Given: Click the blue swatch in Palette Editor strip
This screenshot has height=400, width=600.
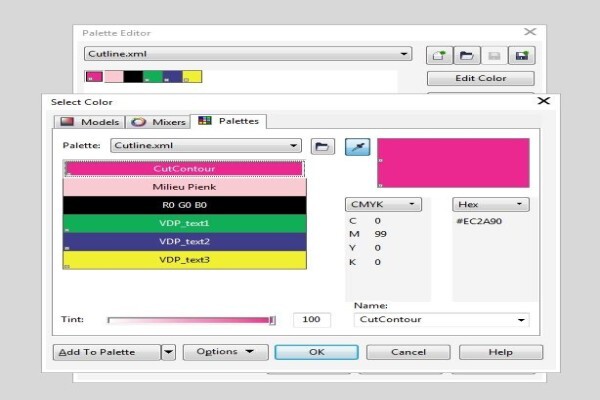Looking at the screenshot, I should tap(172, 77).
